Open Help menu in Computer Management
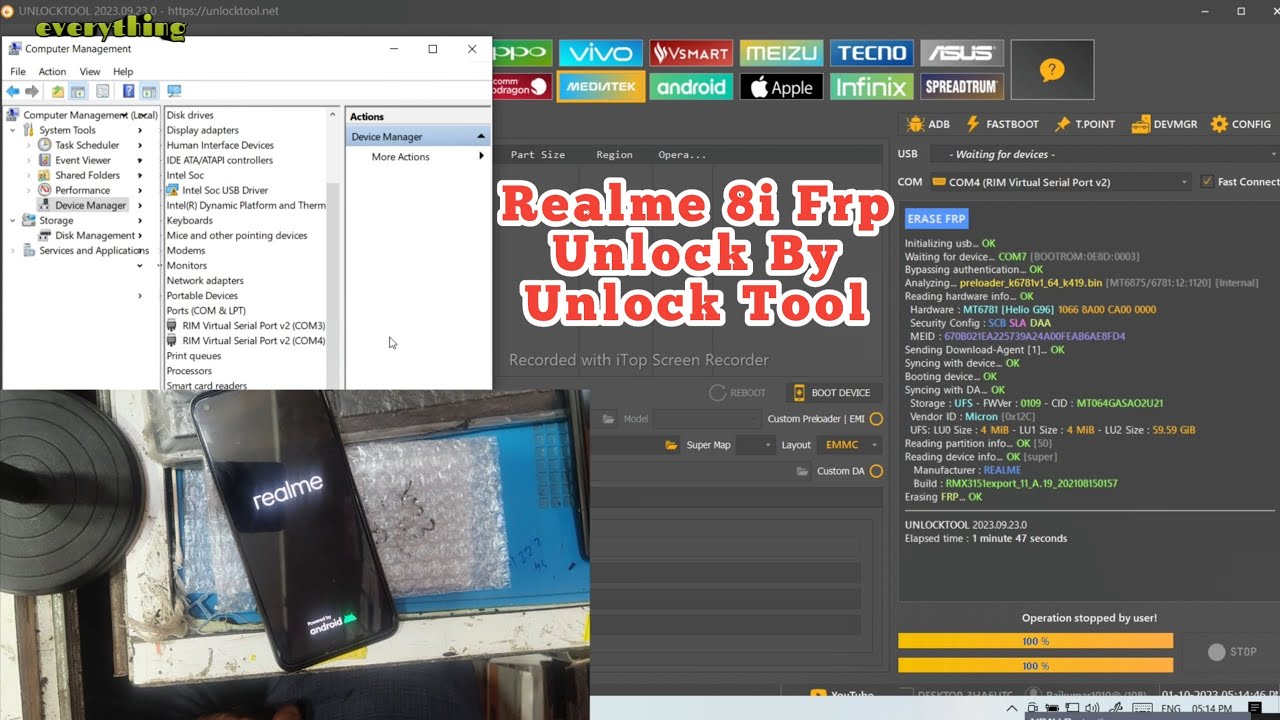 point(123,72)
